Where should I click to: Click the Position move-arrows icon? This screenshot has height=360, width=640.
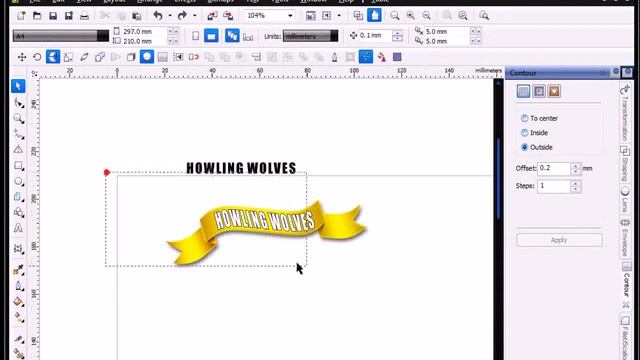pyautogui.click(x=22, y=57)
